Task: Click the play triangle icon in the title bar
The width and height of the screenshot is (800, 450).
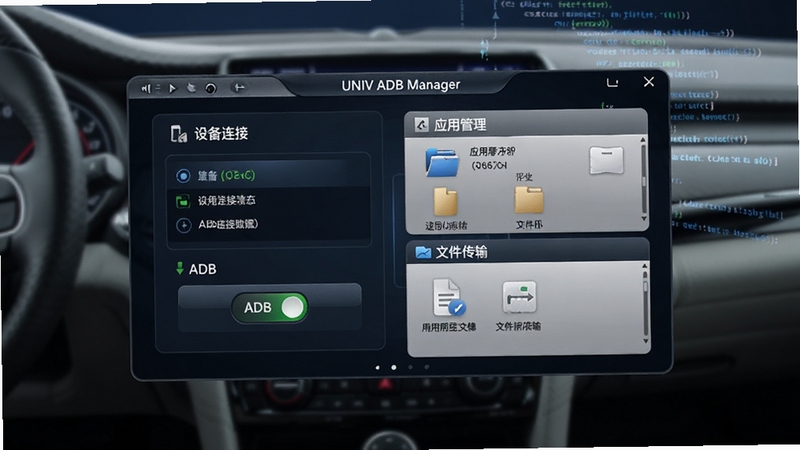Action: [172, 89]
